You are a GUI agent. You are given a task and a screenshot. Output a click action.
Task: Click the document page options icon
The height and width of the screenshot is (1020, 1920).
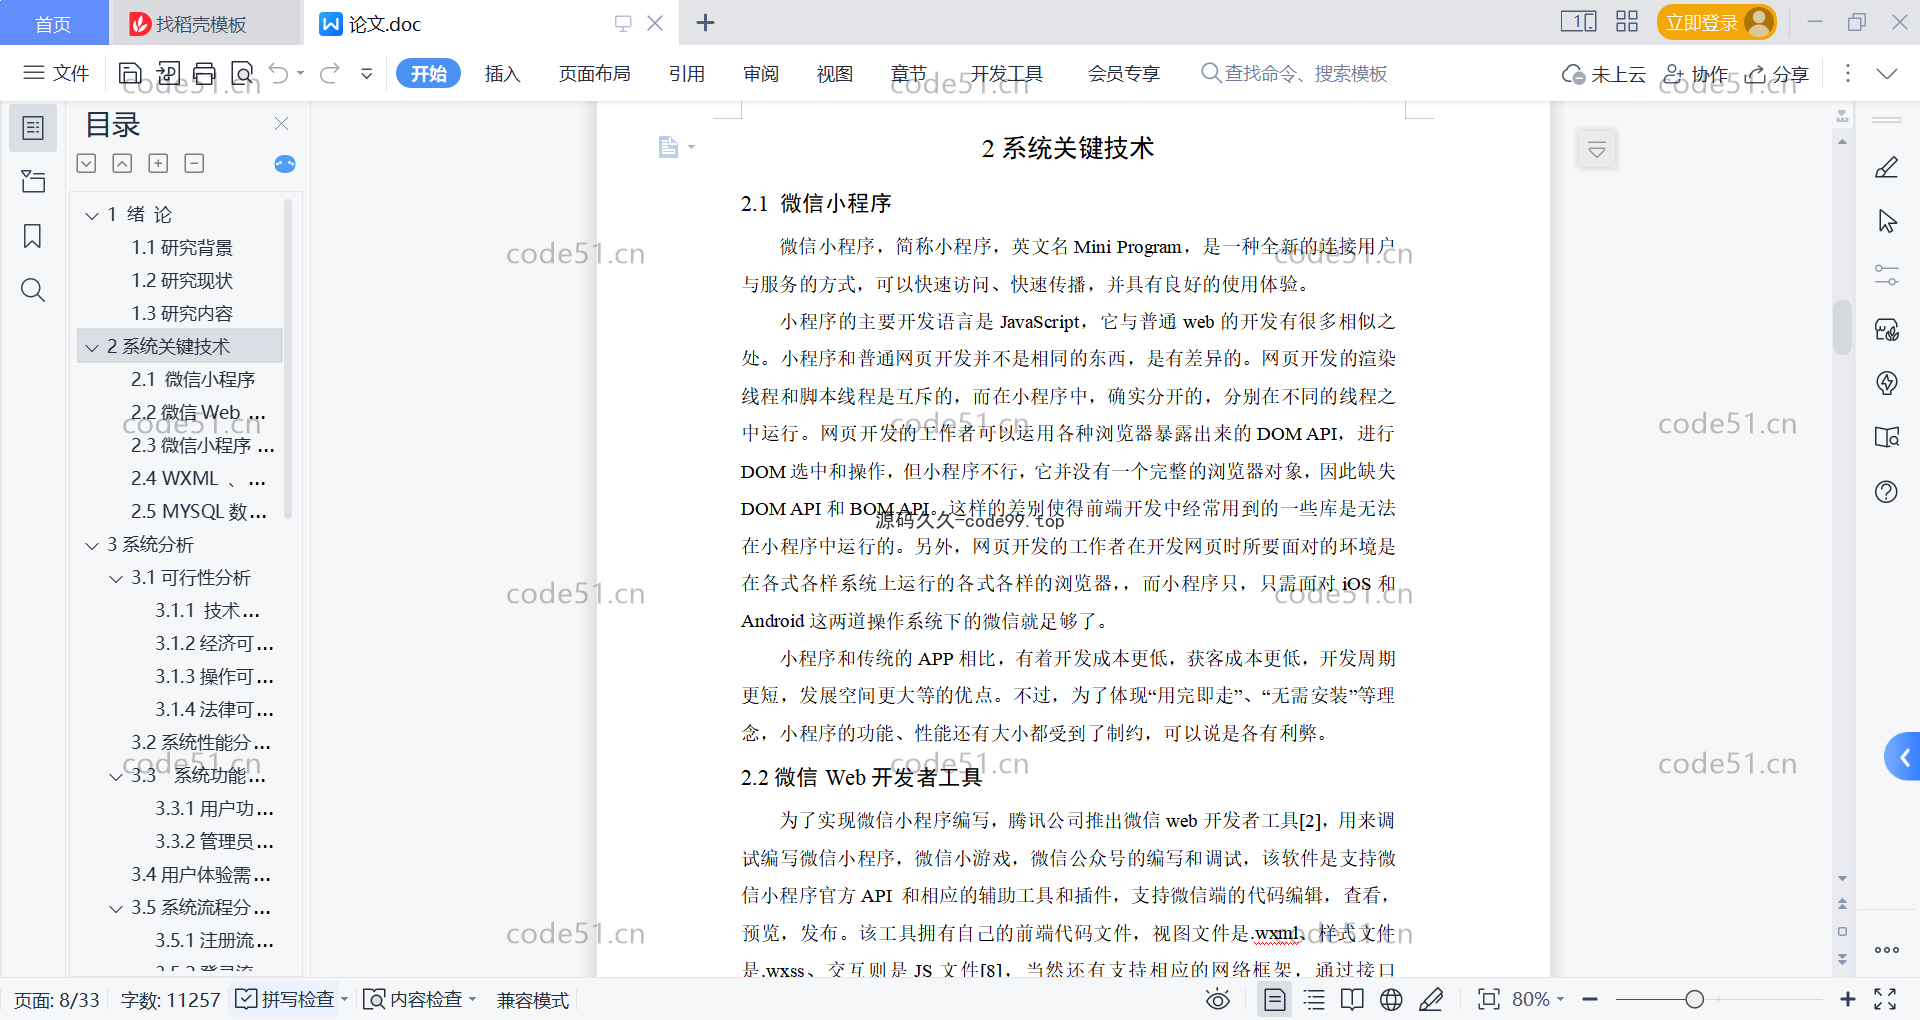pyautogui.click(x=676, y=147)
